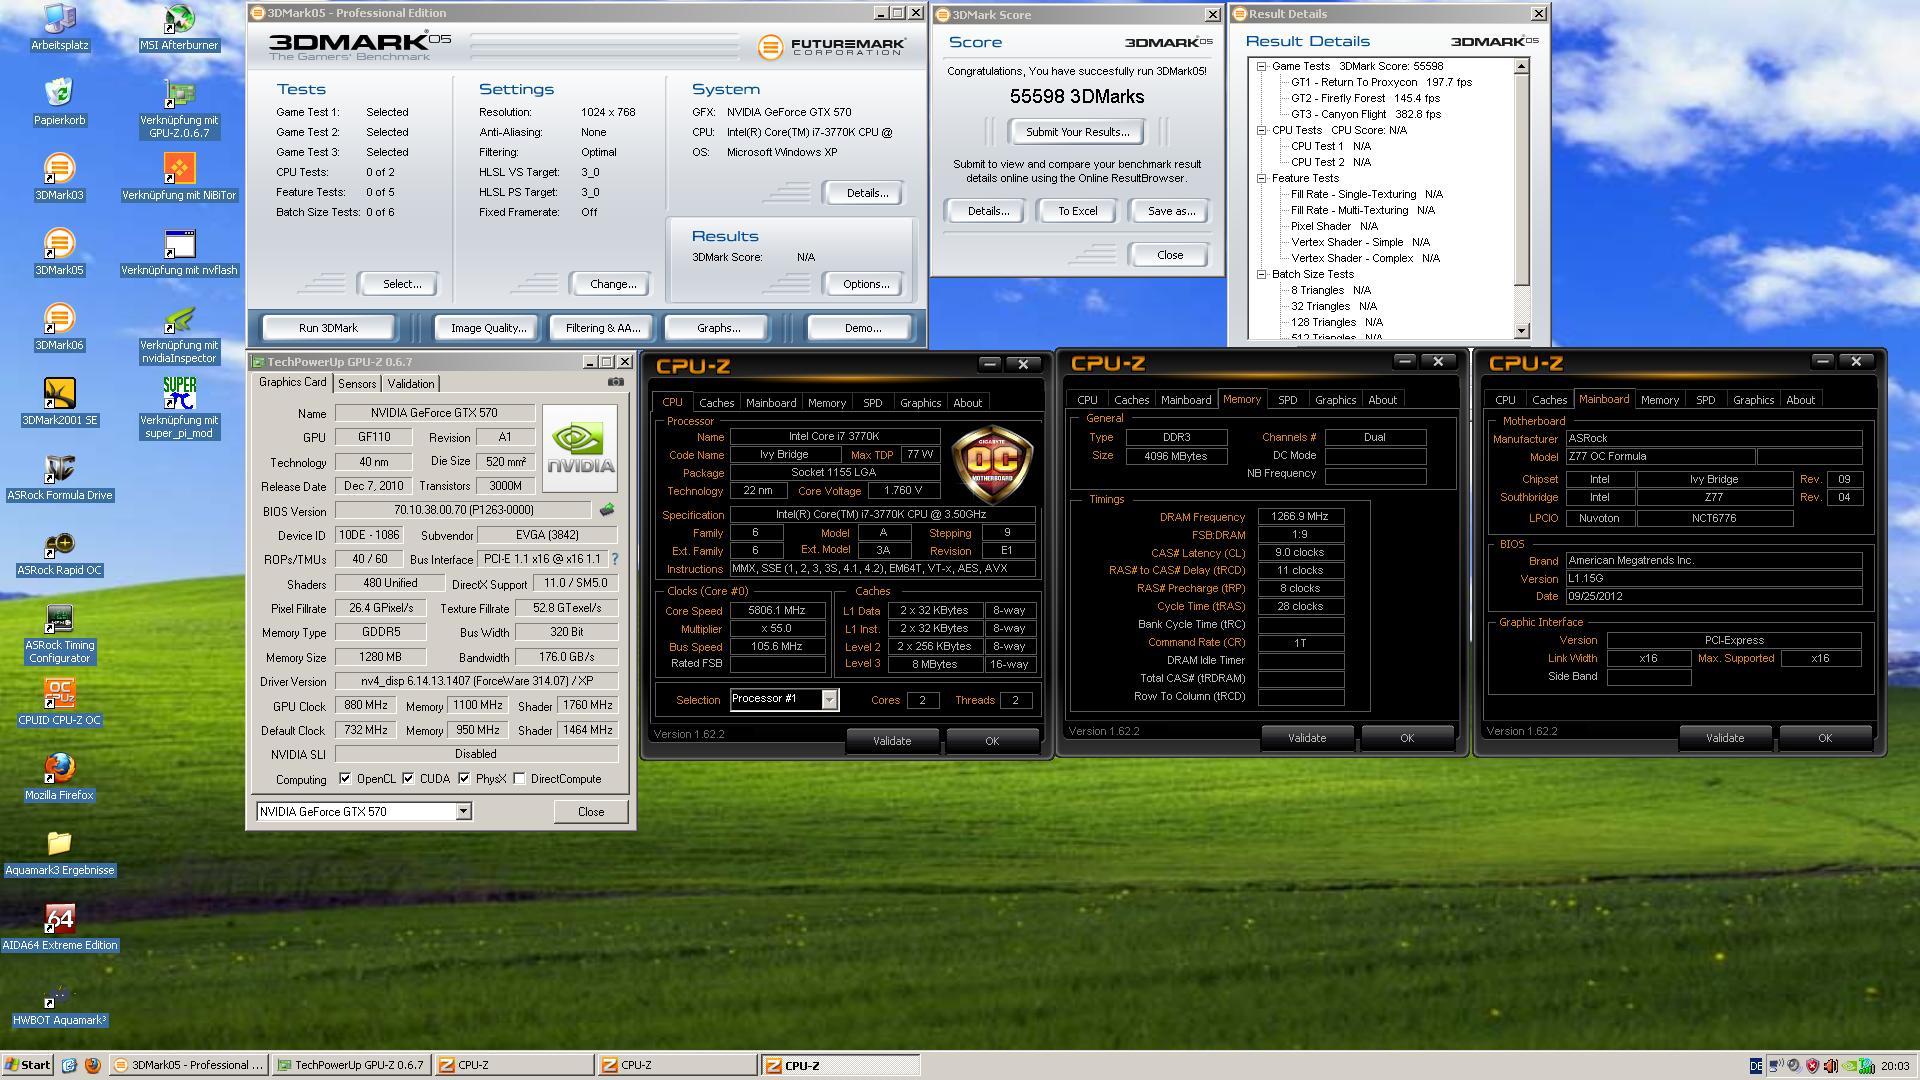Toggle the OpenCL checkbox in GPU-Z
Image resolution: width=1920 pixels, height=1080 pixels.
345,779
